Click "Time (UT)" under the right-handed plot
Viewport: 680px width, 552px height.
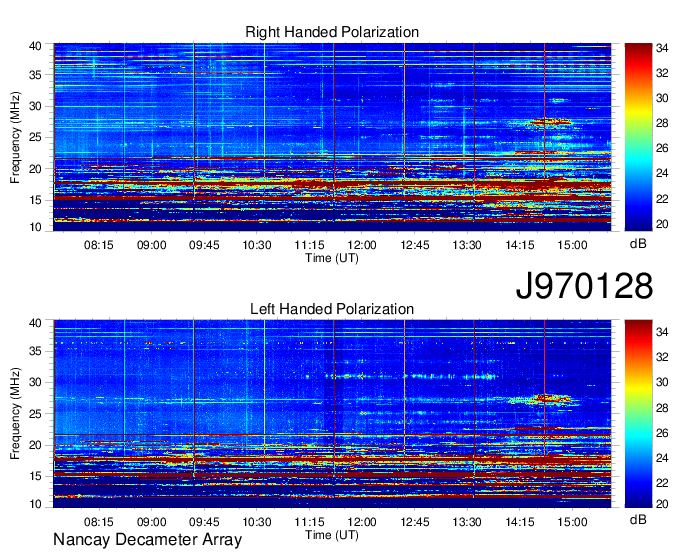click(x=332, y=258)
